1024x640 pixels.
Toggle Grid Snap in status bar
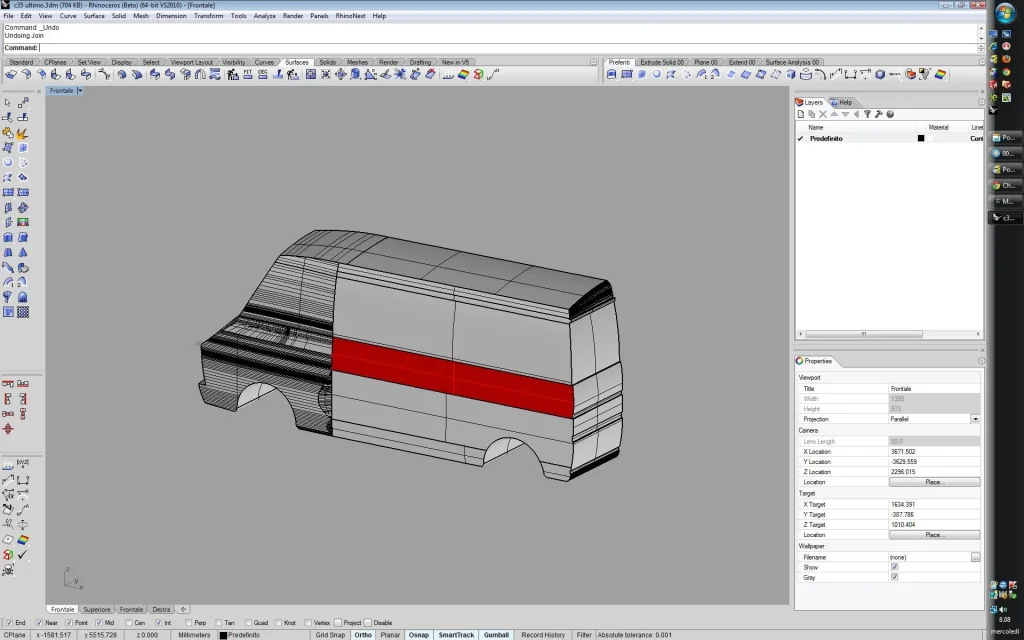pos(330,635)
